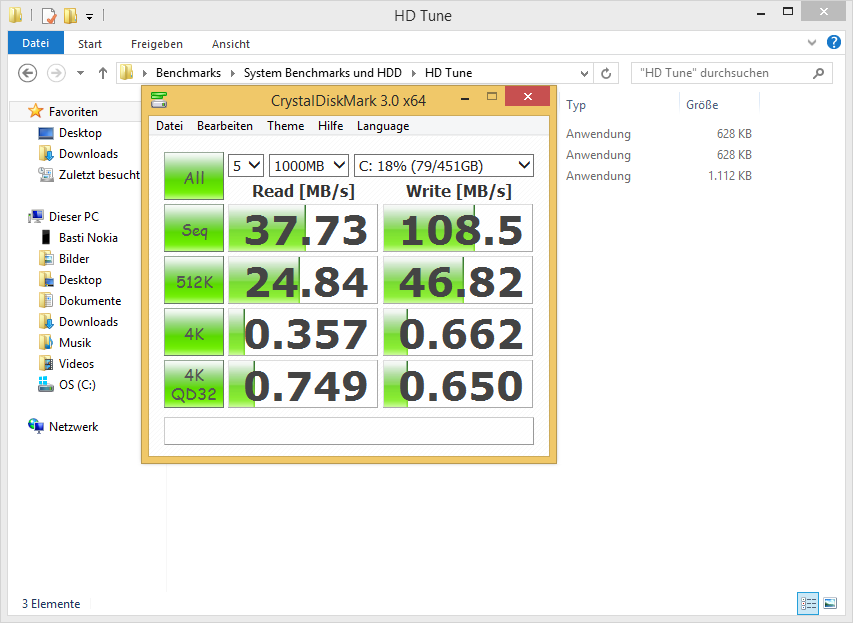Open the Explorer Datei ribbon tab
Screen dimensions: 853x623
pyautogui.click(x=36, y=43)
